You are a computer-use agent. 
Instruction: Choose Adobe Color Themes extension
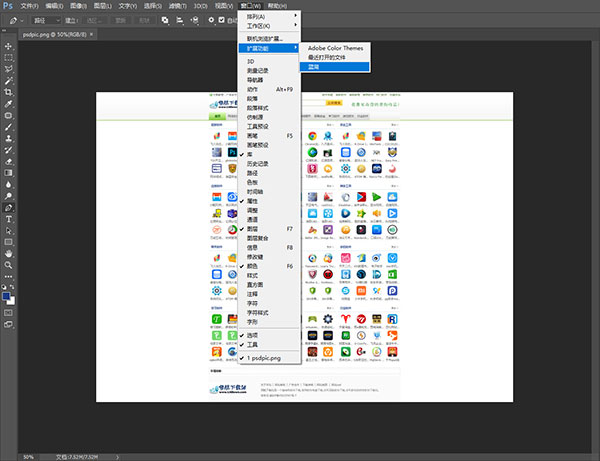(x=335, y=48)
